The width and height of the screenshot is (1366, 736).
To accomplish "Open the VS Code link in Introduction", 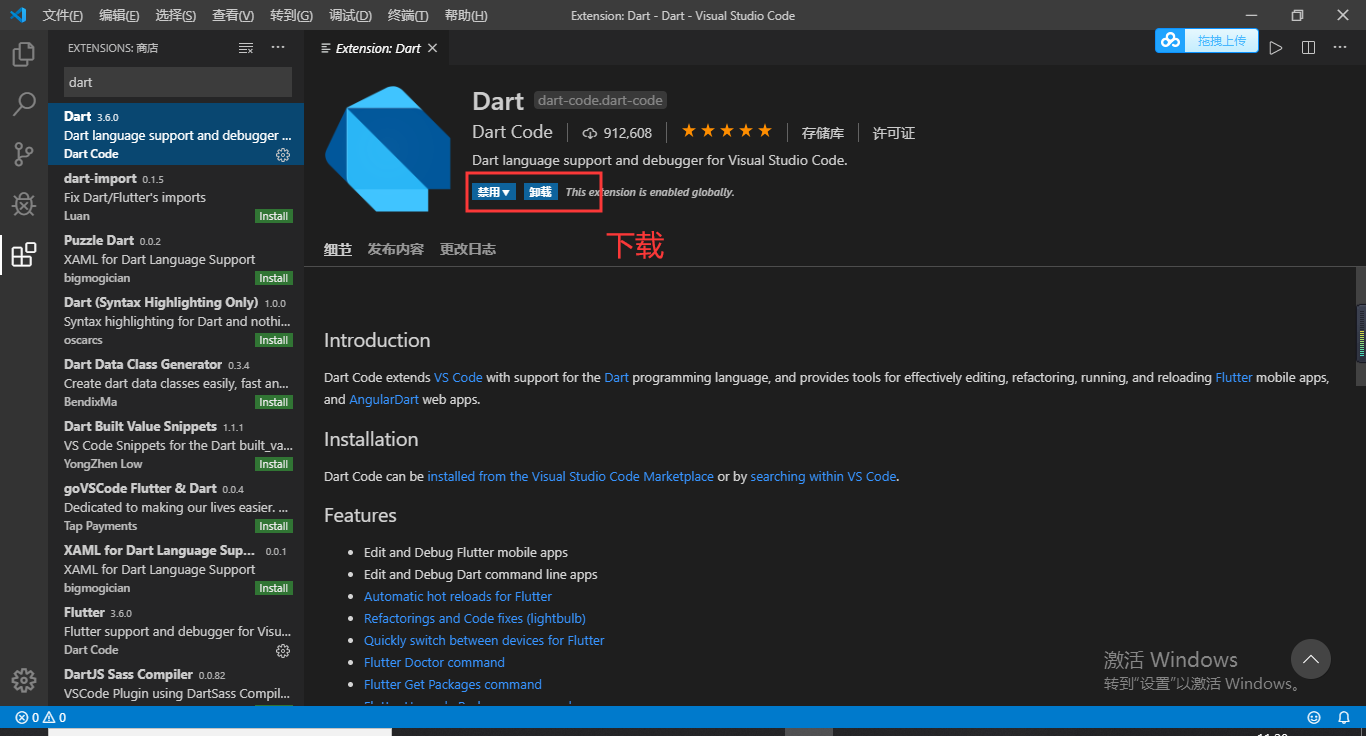I will point(458,378).
